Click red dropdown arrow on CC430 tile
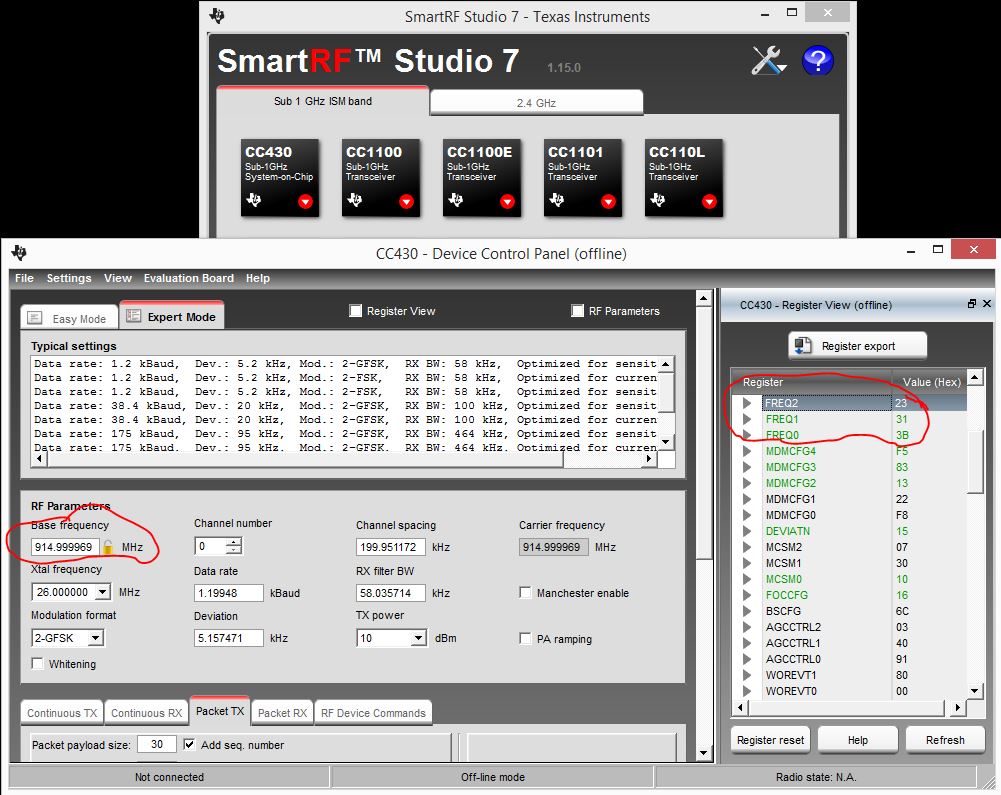 pyautogui.click(x=305, y=202)
